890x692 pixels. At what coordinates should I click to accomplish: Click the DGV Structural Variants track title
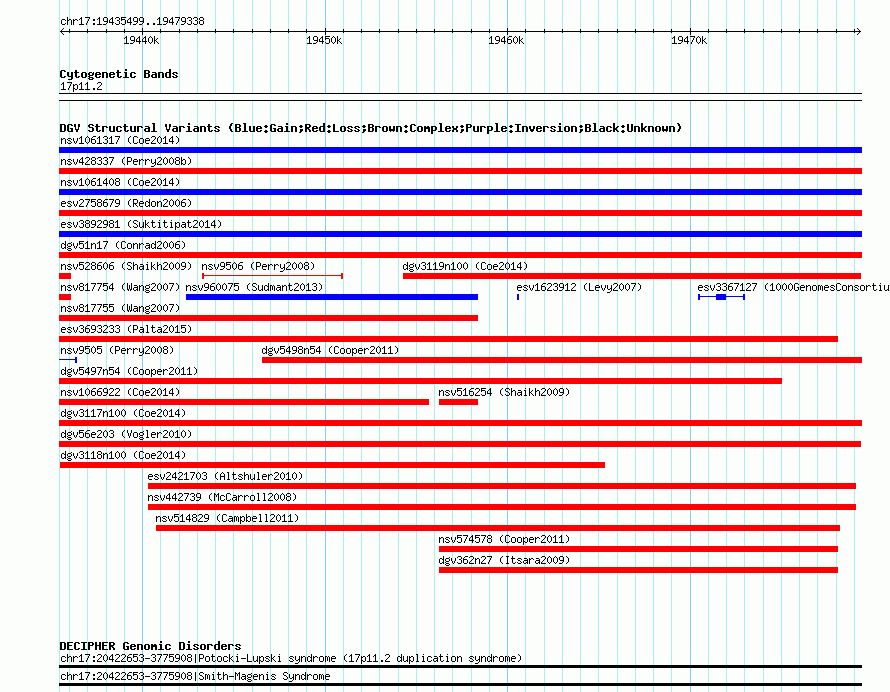pyautogui.click(x=371, y=128)
